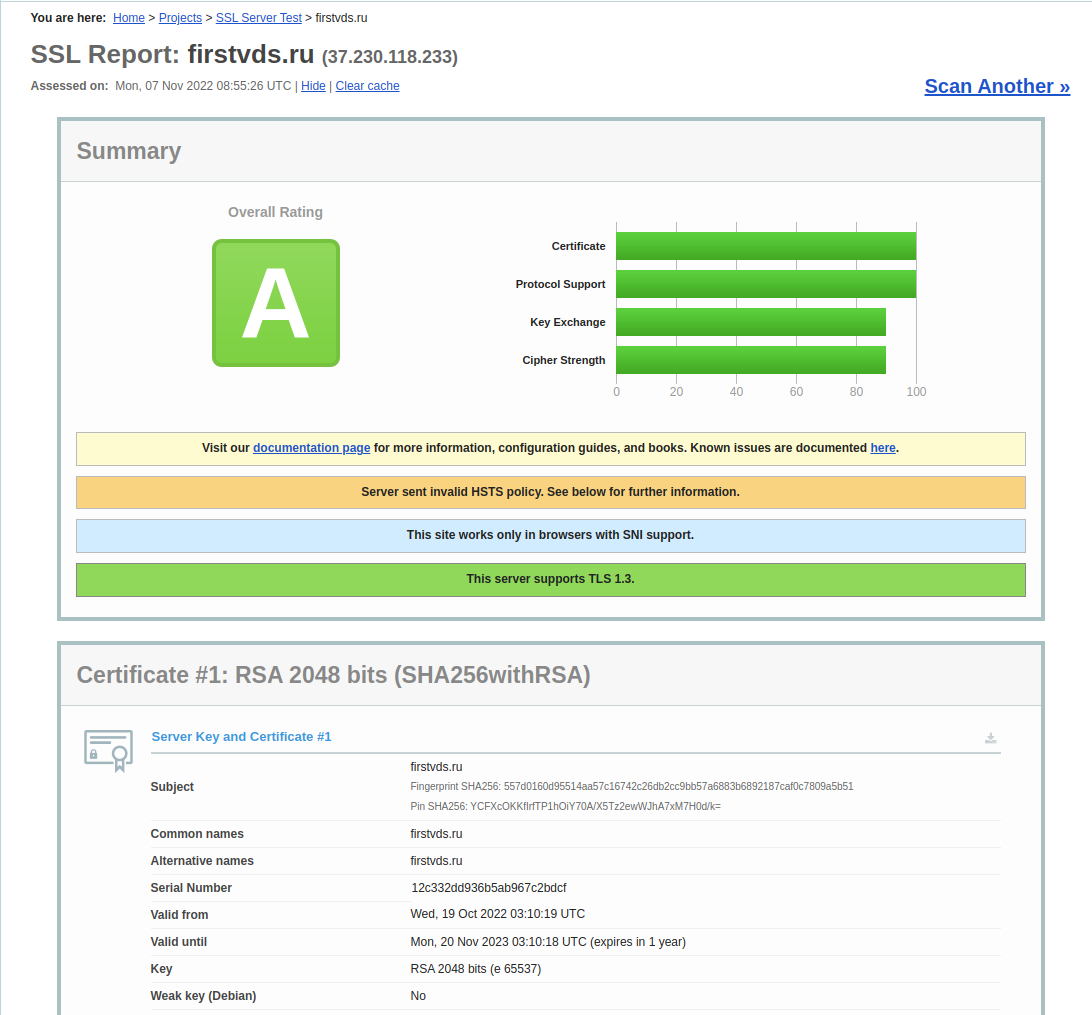Click the Key Exchange score bar
The height and width of the screenshot is (1015, 1092).
pos(751,322)
